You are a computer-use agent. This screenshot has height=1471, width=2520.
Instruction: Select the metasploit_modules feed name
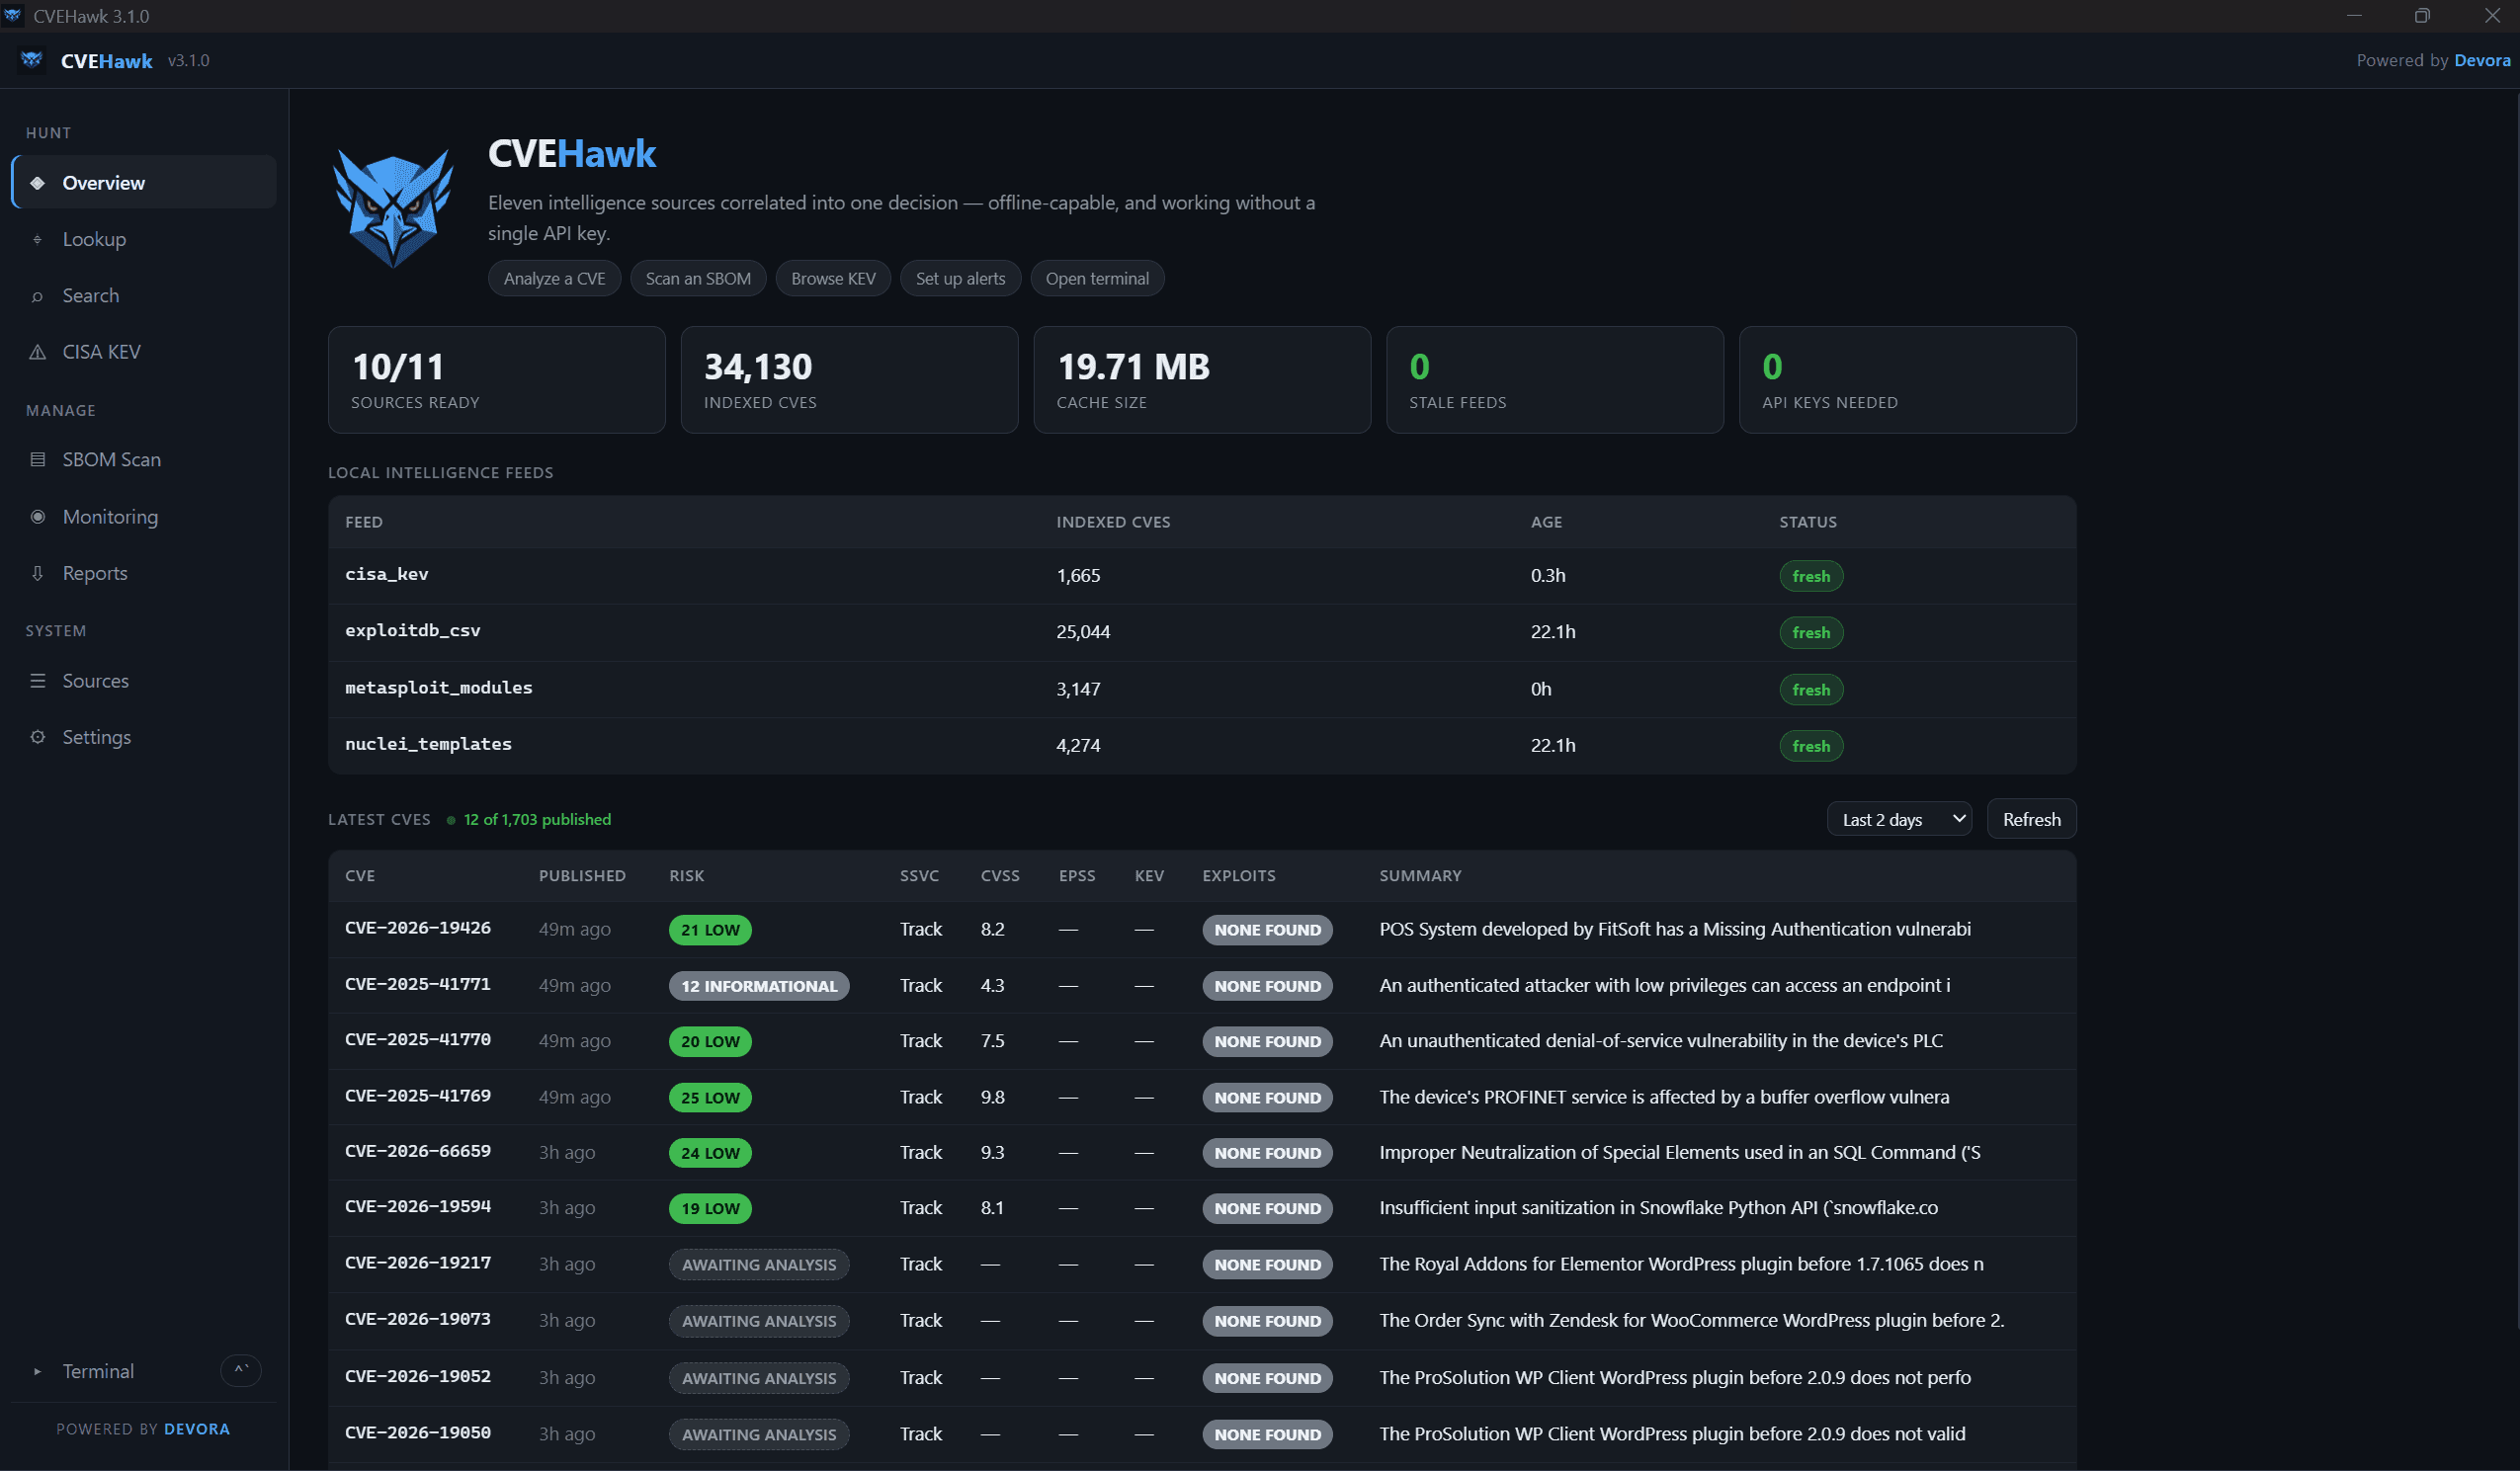point(439,688)
